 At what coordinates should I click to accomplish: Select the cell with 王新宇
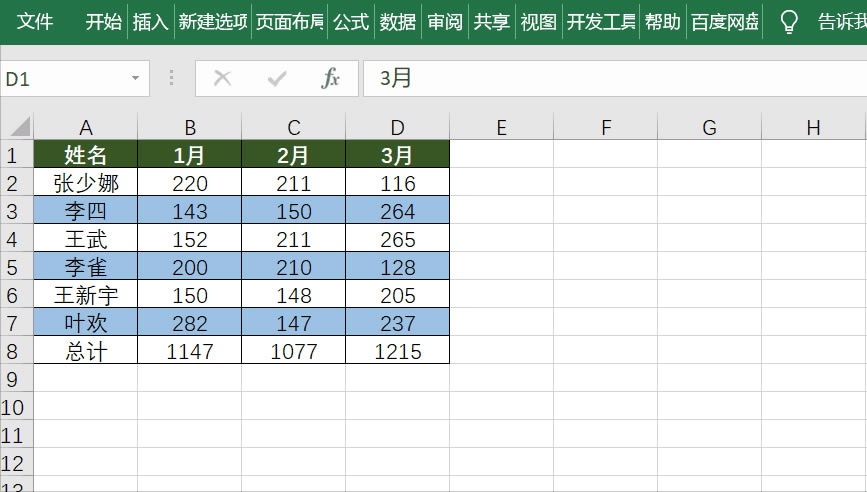point(86,295)
